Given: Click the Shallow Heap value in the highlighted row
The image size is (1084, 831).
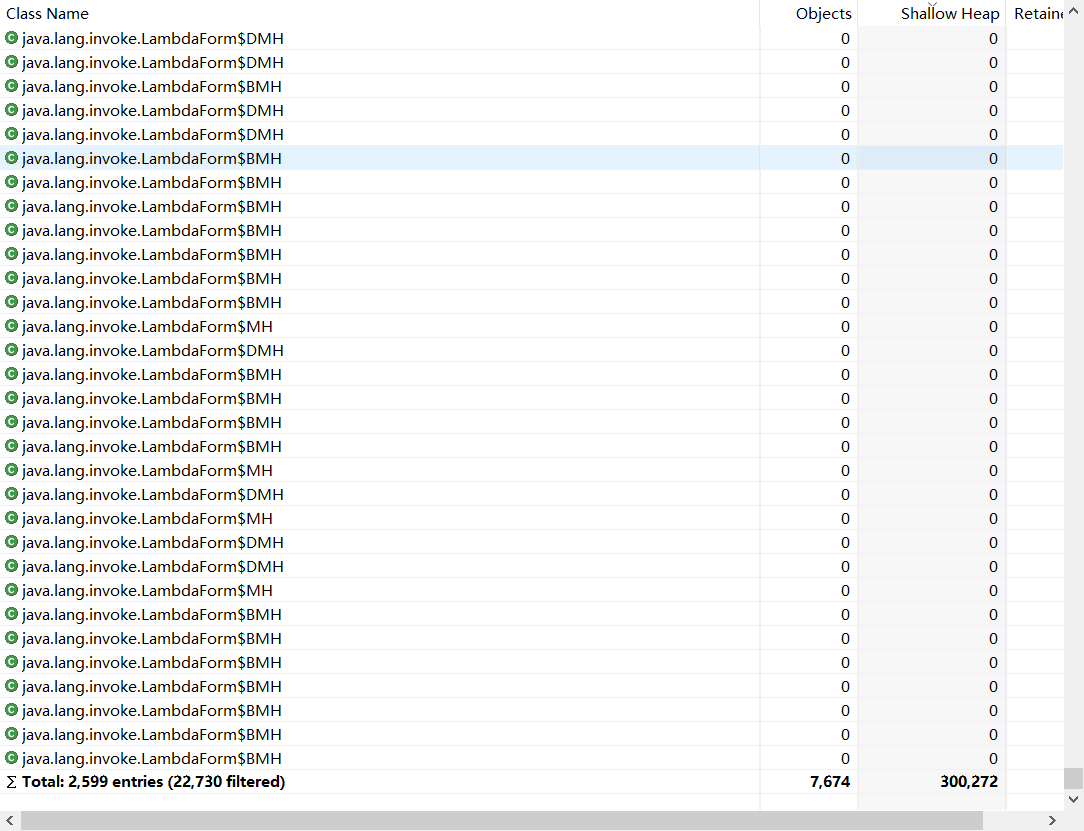Looking at the screenshot, I should coord(993,158).
